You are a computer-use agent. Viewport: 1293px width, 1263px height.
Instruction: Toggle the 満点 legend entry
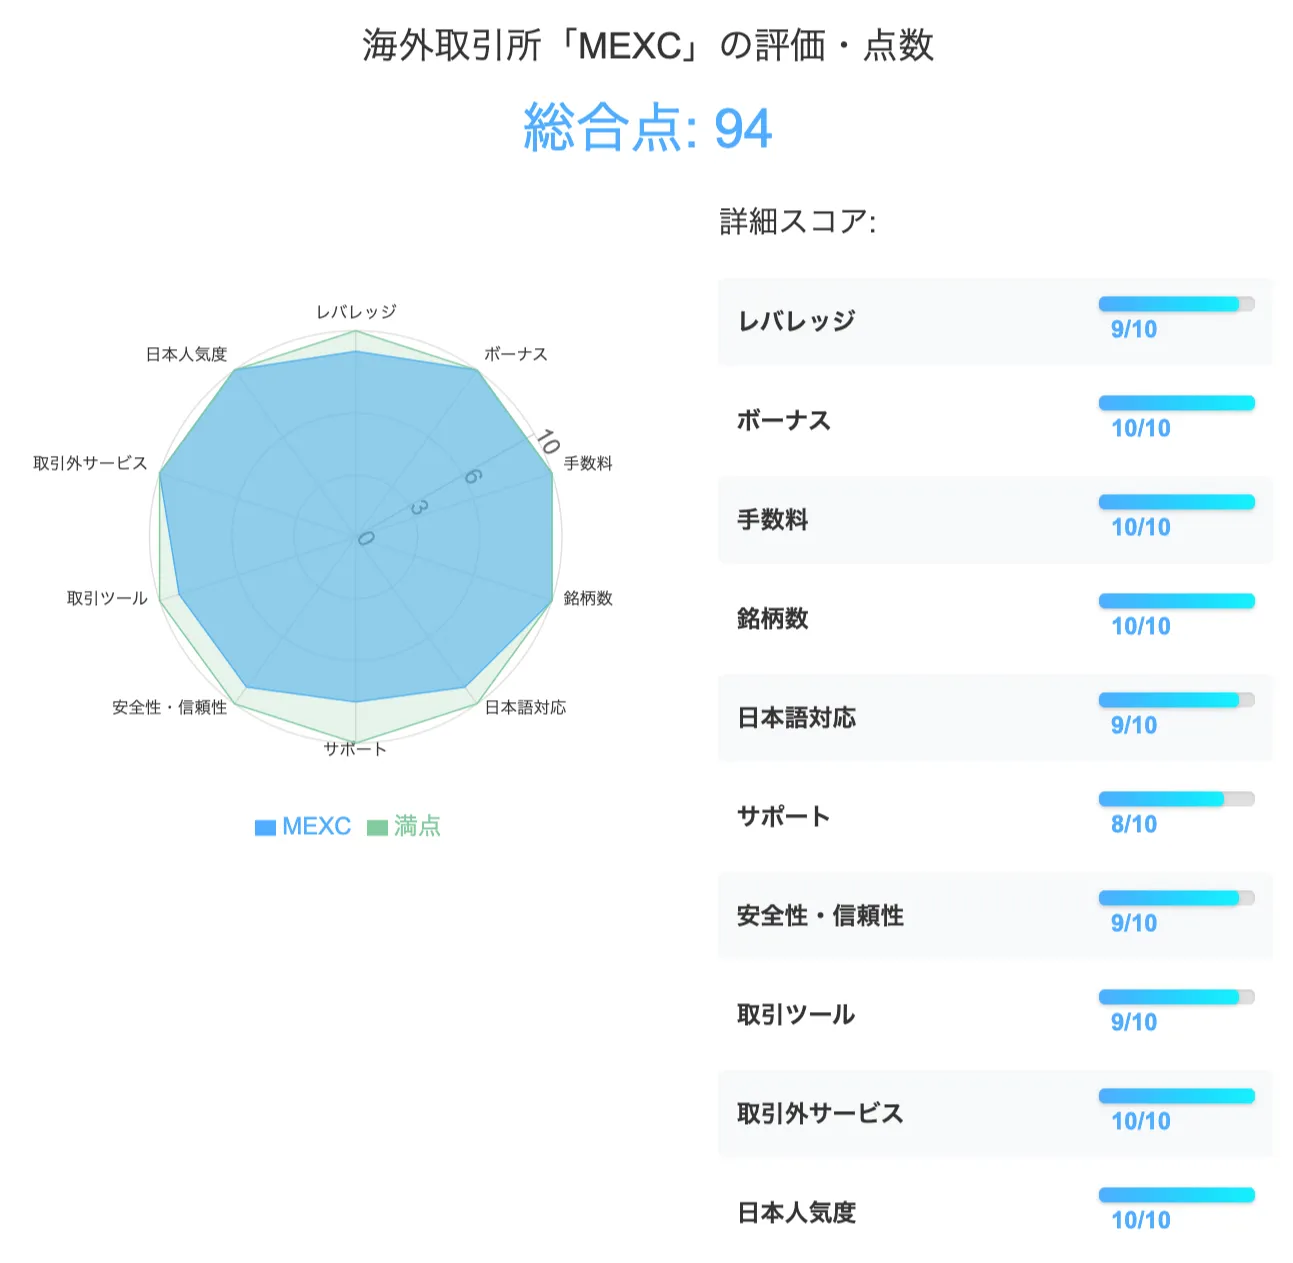pyautogui.click(x=404, y=826)
